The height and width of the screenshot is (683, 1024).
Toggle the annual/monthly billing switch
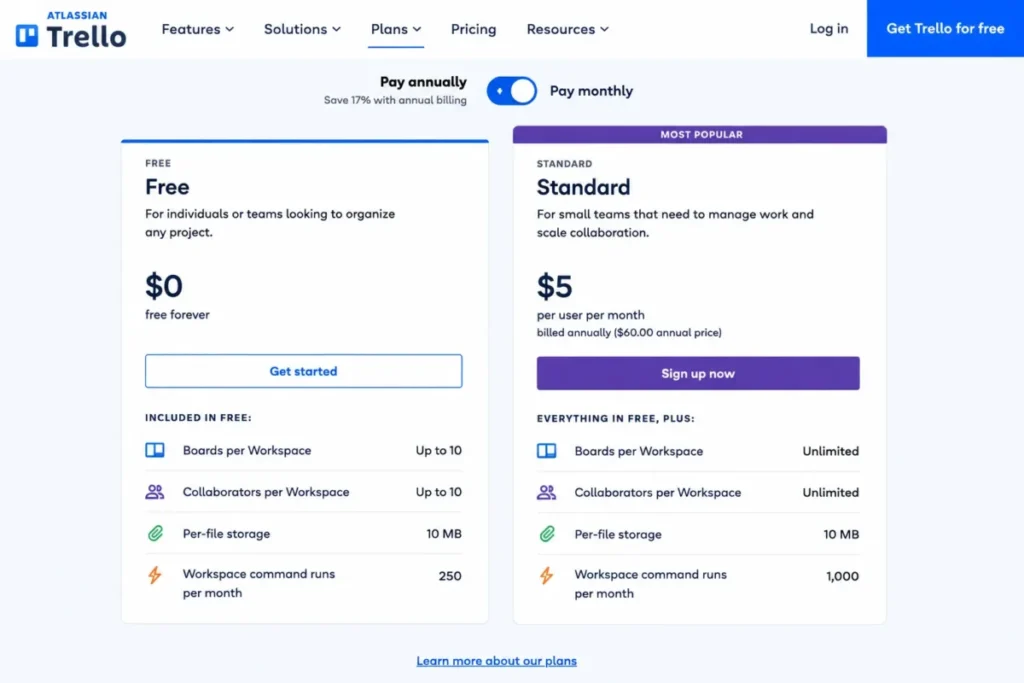(x=511, y=91)
